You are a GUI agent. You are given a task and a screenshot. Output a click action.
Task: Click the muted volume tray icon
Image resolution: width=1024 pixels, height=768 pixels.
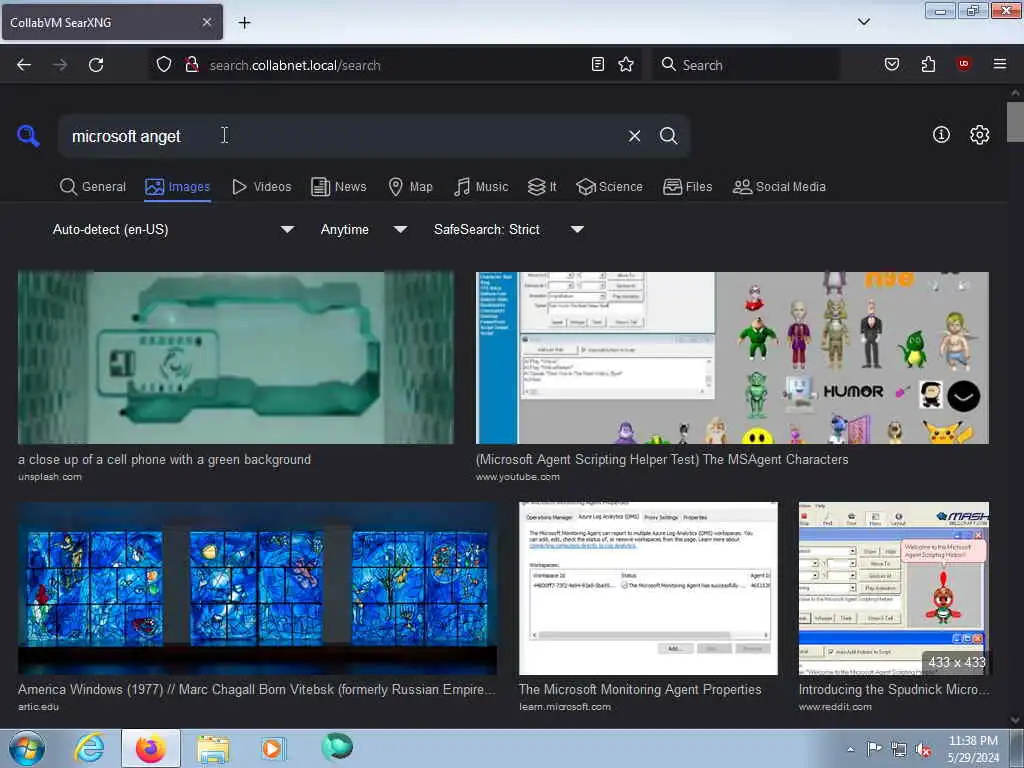click(922, 750)
